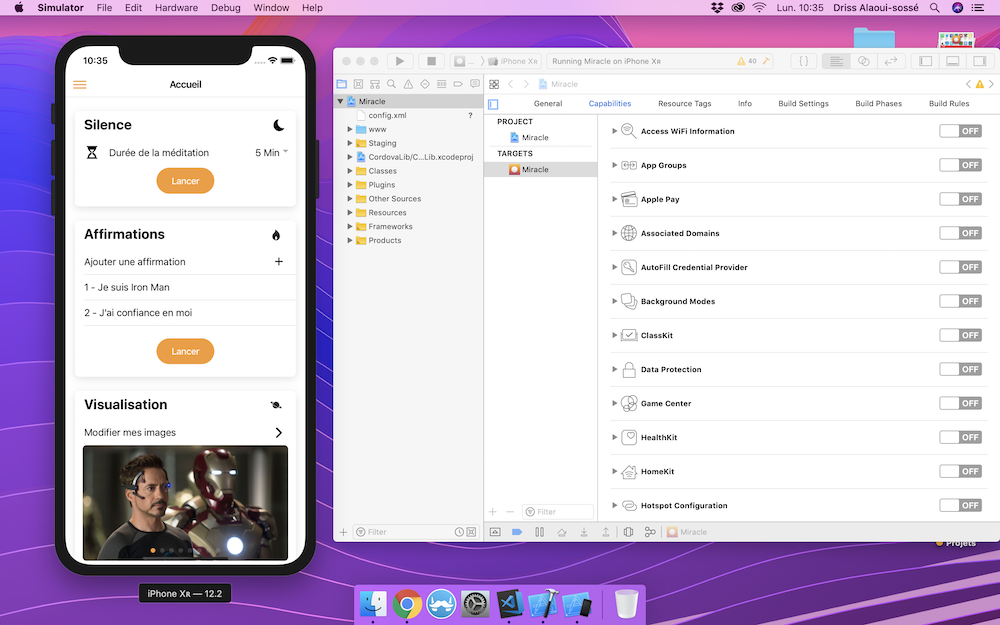Click Step Over in debug bar
This screenshot has height=625, width=1000.
(562, 532)
